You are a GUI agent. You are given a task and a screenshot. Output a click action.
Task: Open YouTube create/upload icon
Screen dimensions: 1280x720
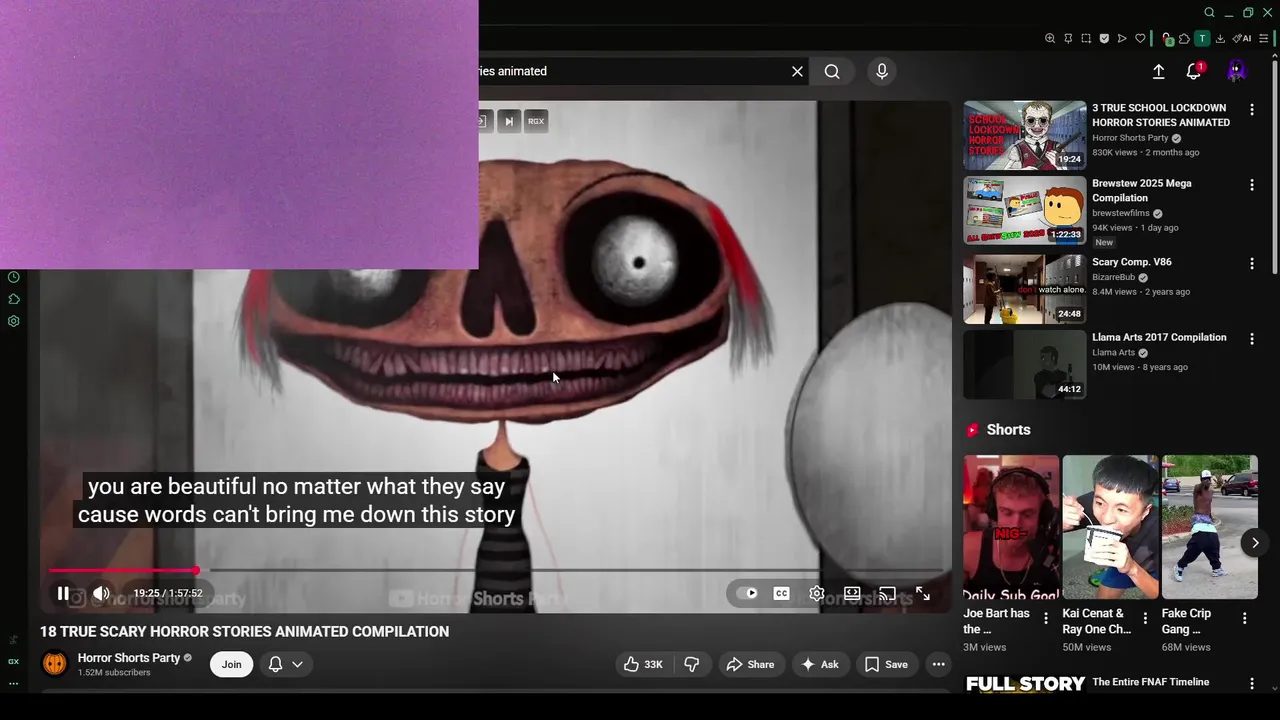tap(1158, 71)
